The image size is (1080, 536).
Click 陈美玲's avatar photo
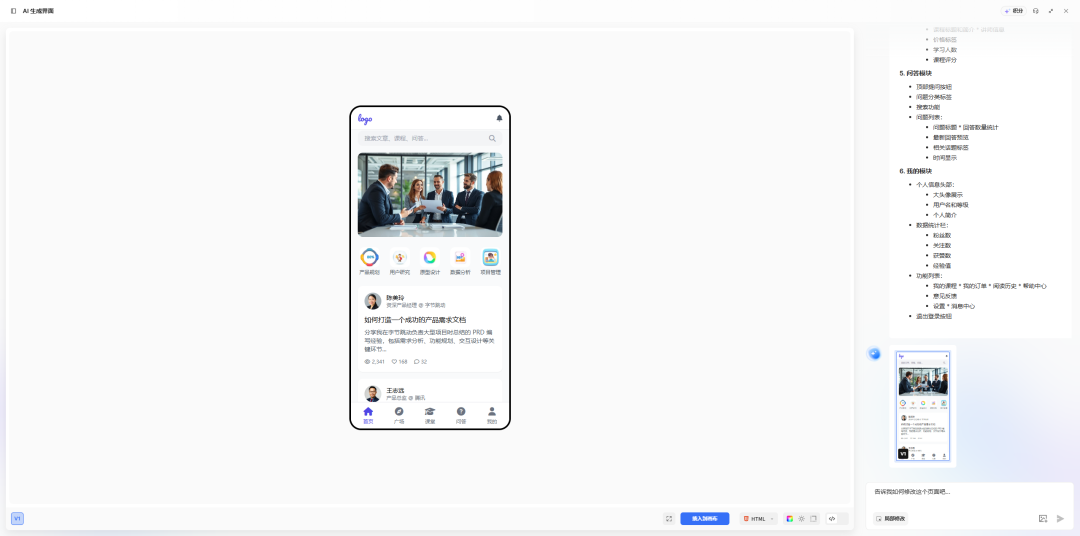[373, 301]
